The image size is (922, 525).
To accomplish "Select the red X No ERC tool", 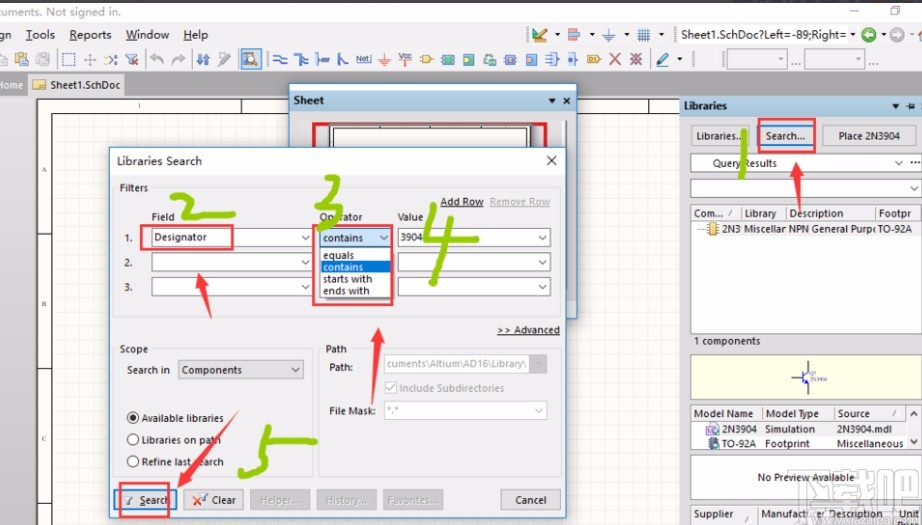I will [615, 59].
